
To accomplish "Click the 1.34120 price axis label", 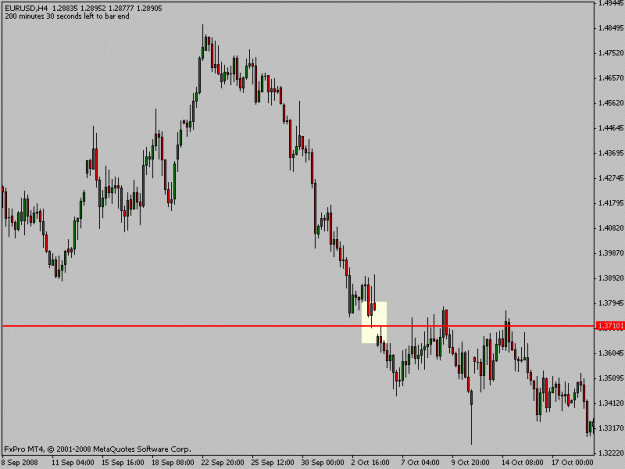I will click(x=611, y=403).
